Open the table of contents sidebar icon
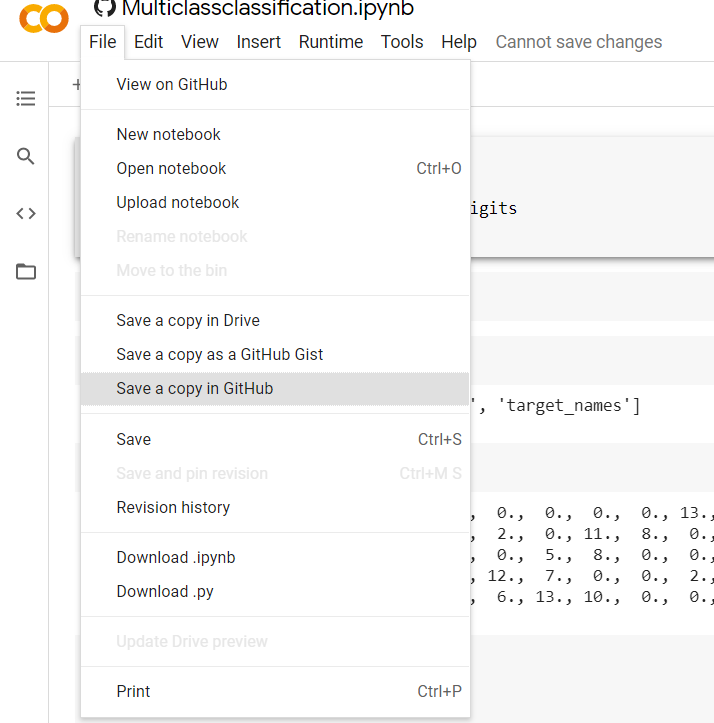Image resolution: width=714 pixels, height=723 pixels. point(26,99)
